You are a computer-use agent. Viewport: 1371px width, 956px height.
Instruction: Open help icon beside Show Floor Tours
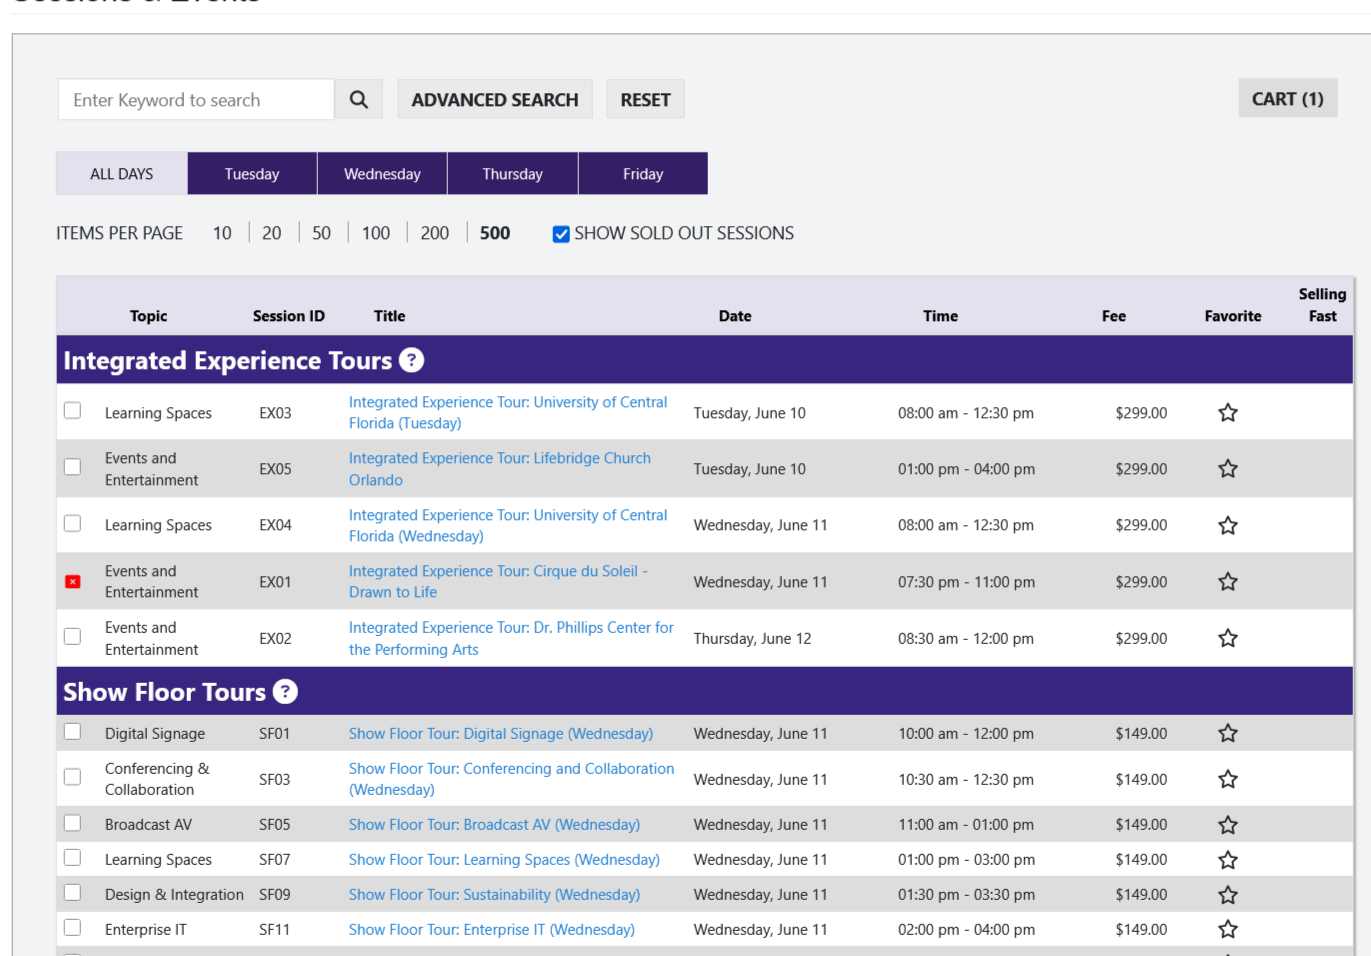click(x=285, y=692)
